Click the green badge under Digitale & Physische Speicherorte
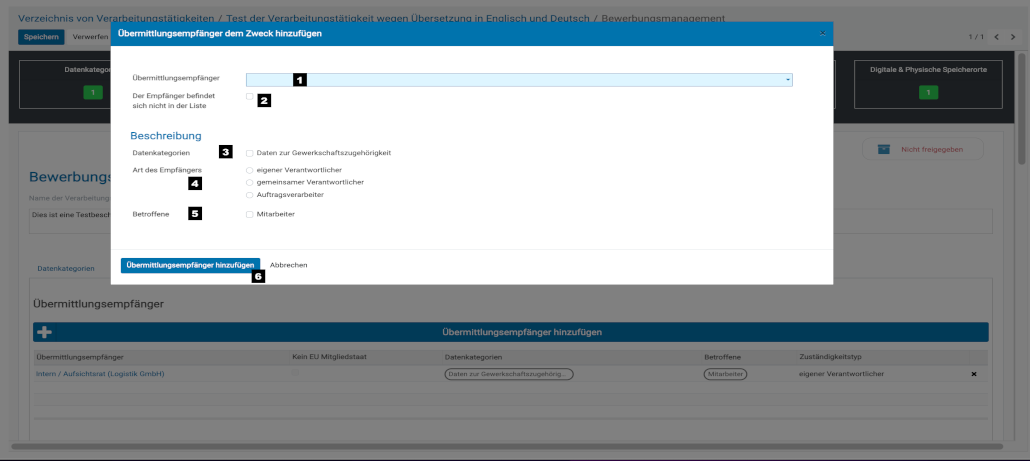Image resolution: width=1030 pixels, height=461 pixels. [x=927, y=93]
